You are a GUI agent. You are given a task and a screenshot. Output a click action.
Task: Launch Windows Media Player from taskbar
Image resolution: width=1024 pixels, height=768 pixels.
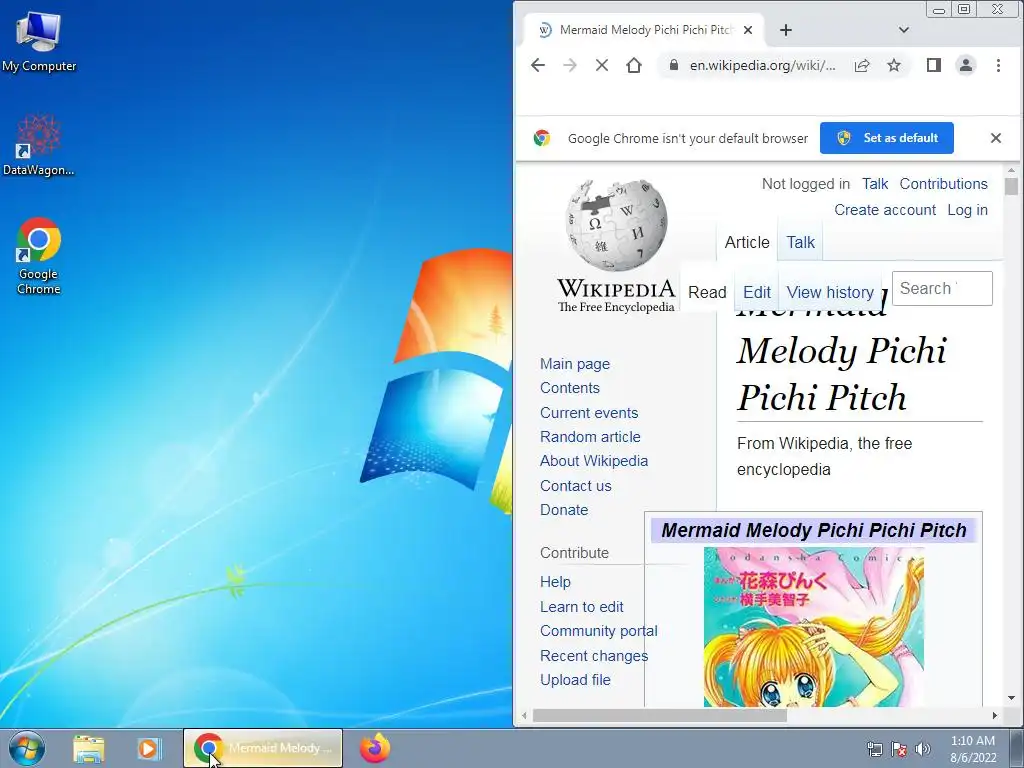[x=148, y=748]
